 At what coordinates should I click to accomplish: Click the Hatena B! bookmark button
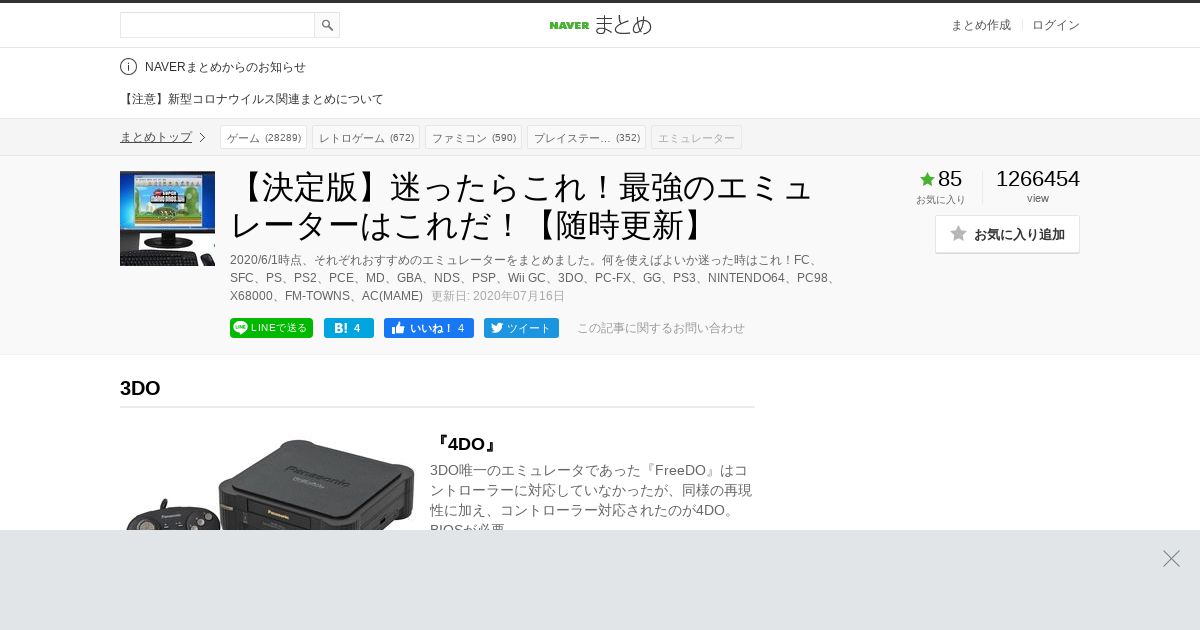click(349, 328)
